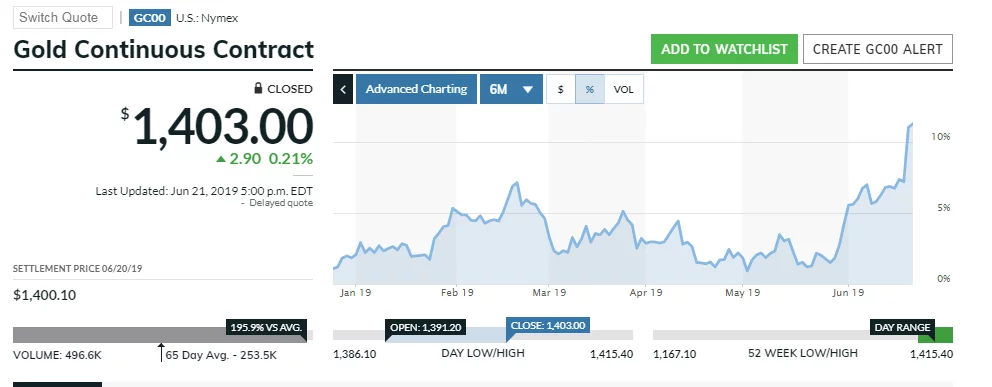Click the 65 Day Avg arrow marker
Screen dimensions: 992x387
point(161,352)
